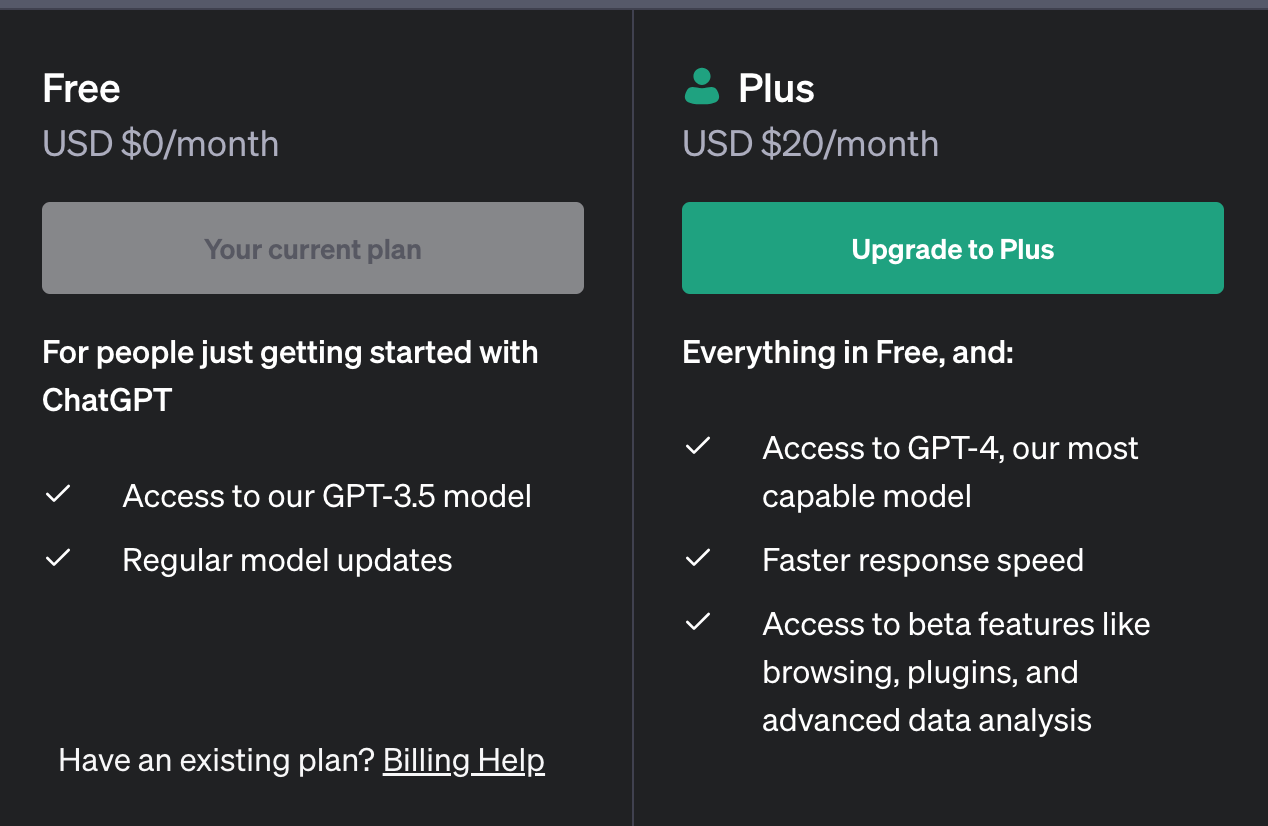Click the checkmark beside beta features access
Viewport: 1268px width, 826px height.
coord(698,622)
